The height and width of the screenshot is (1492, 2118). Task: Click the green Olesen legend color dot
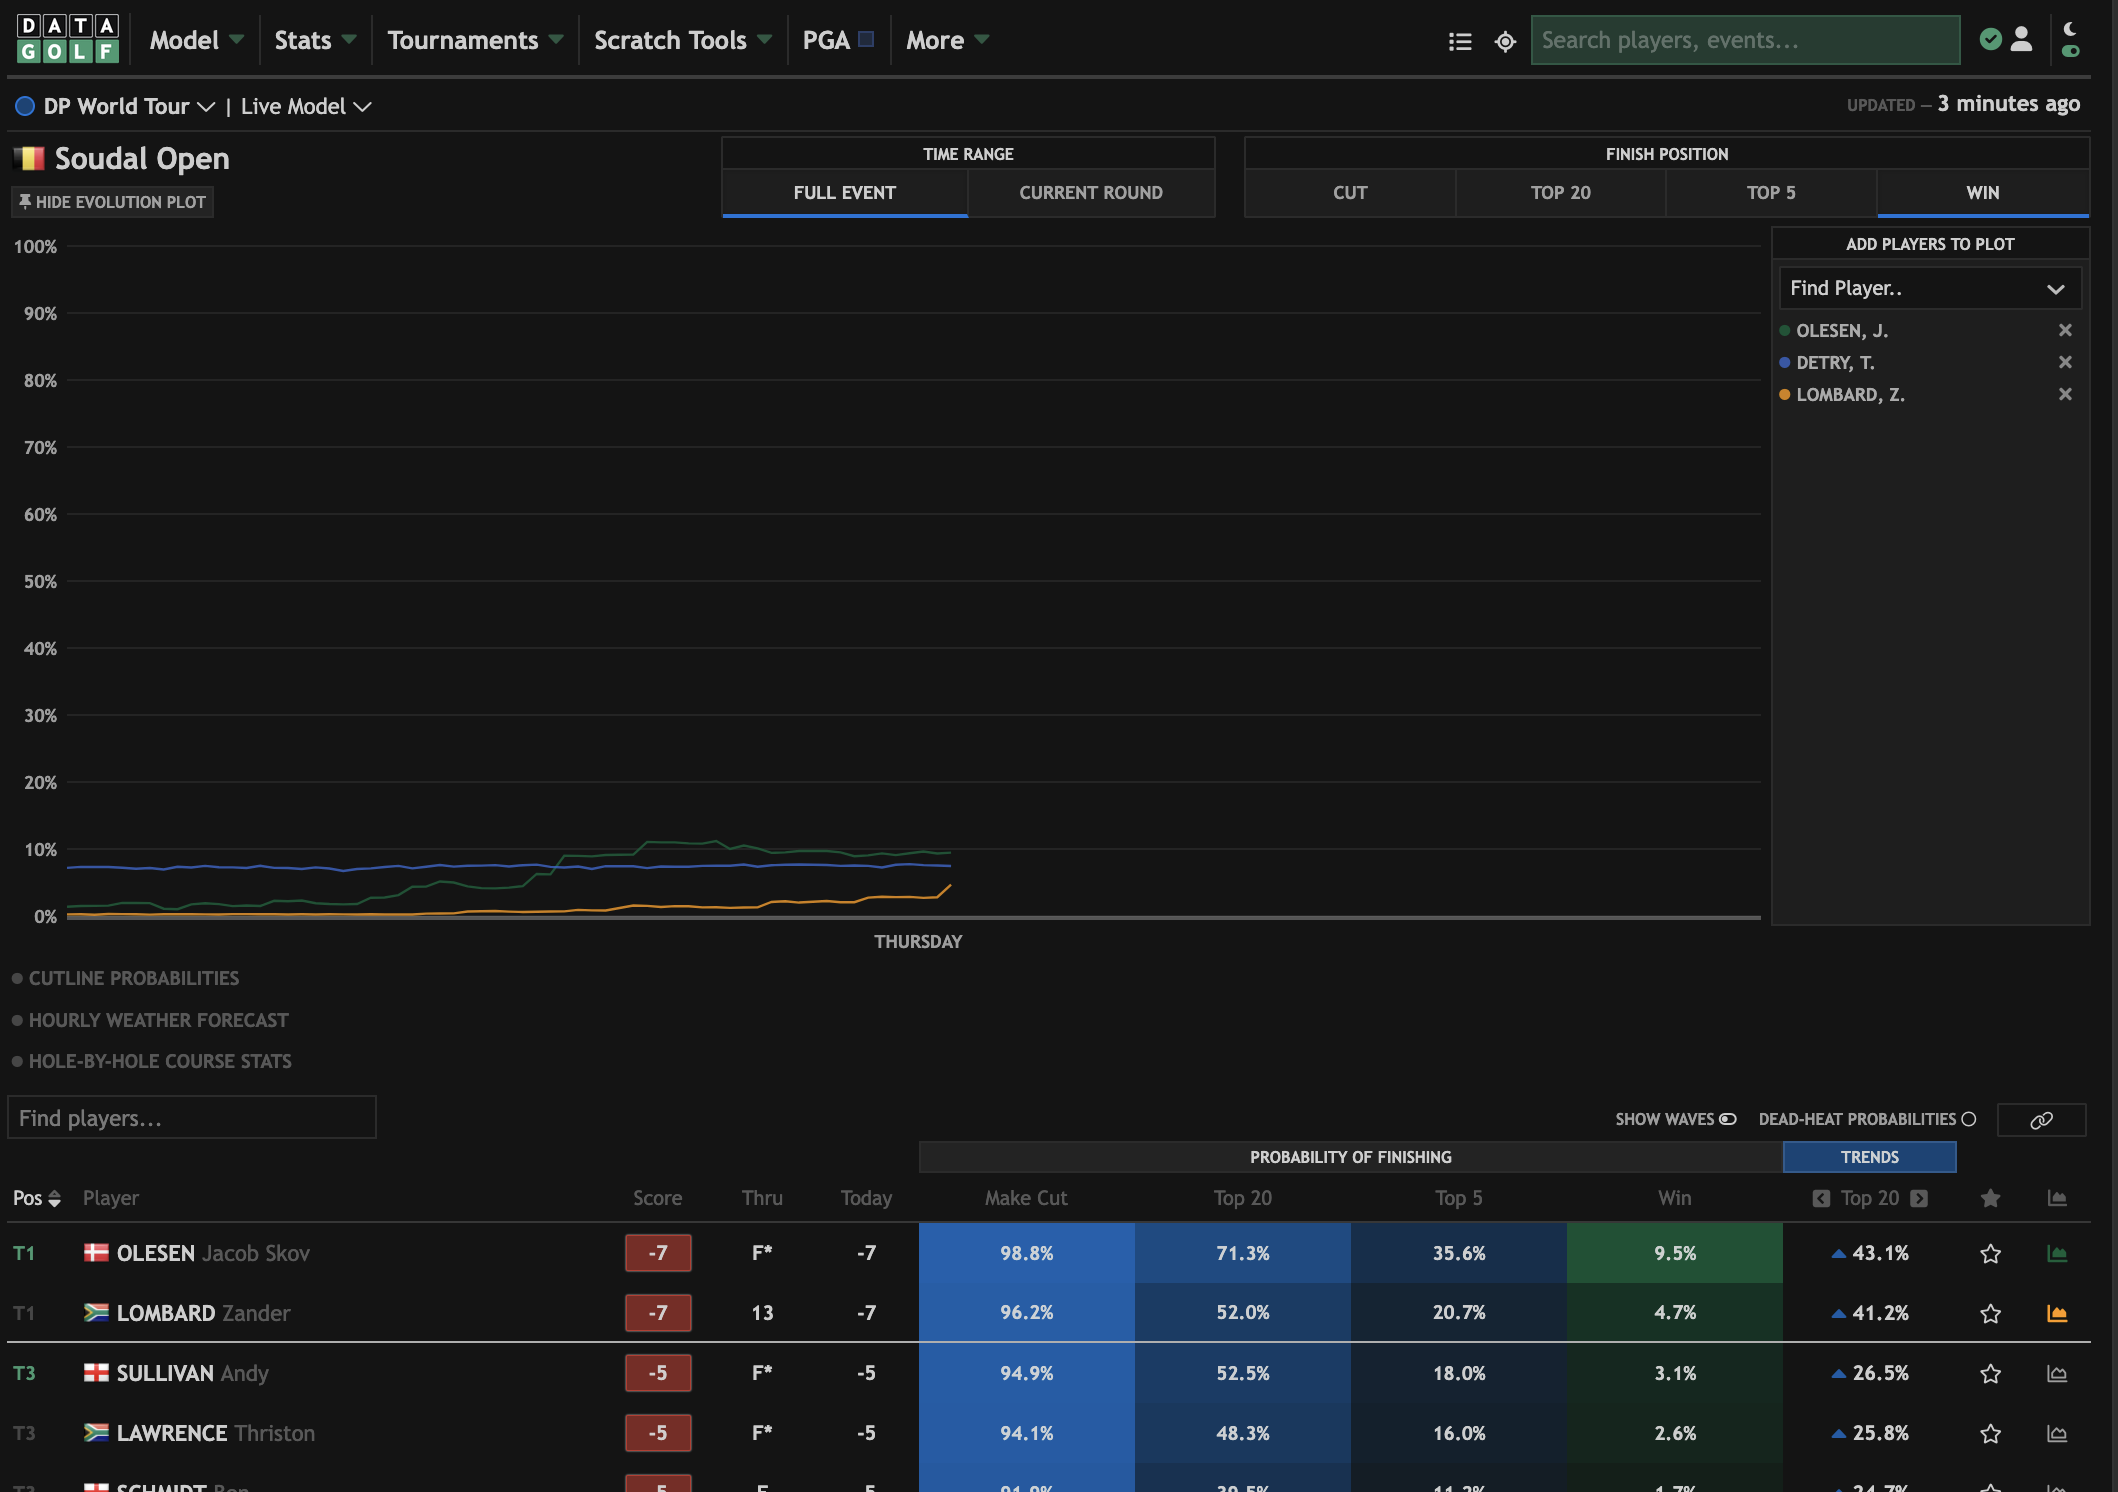(x=1784, y=330)
